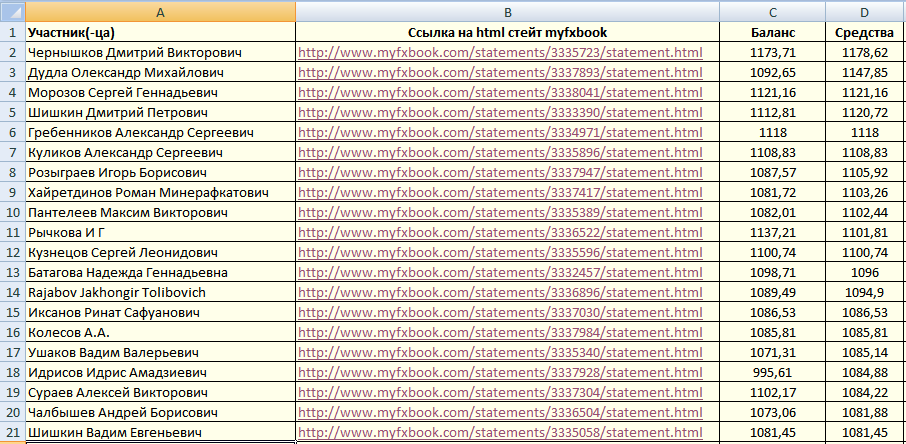Select funds cell 1178,62

(x=864, y=53)
